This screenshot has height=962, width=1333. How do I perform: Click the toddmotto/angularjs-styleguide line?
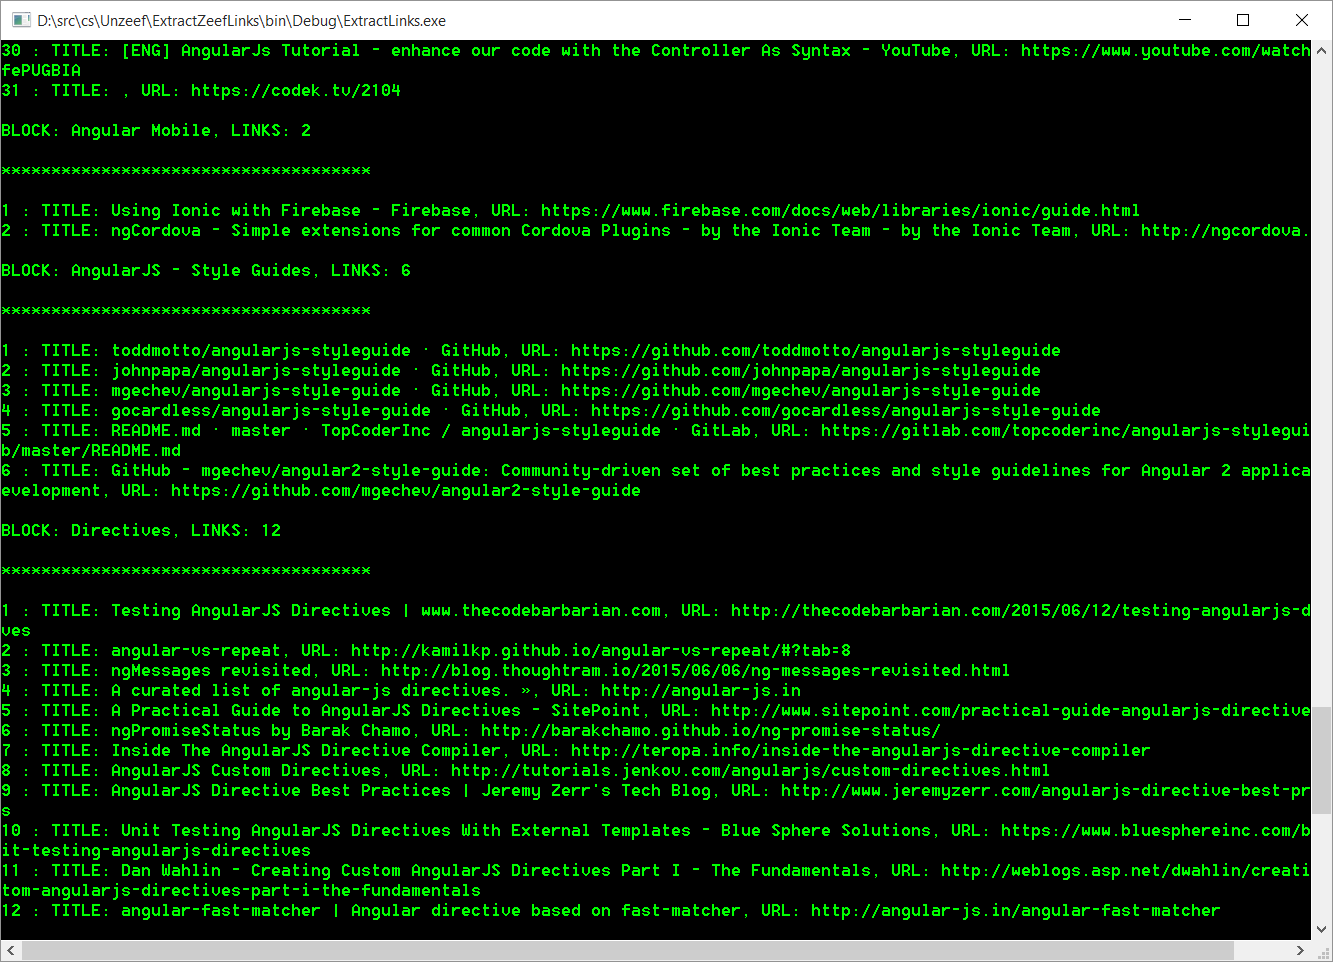[531, 350]
